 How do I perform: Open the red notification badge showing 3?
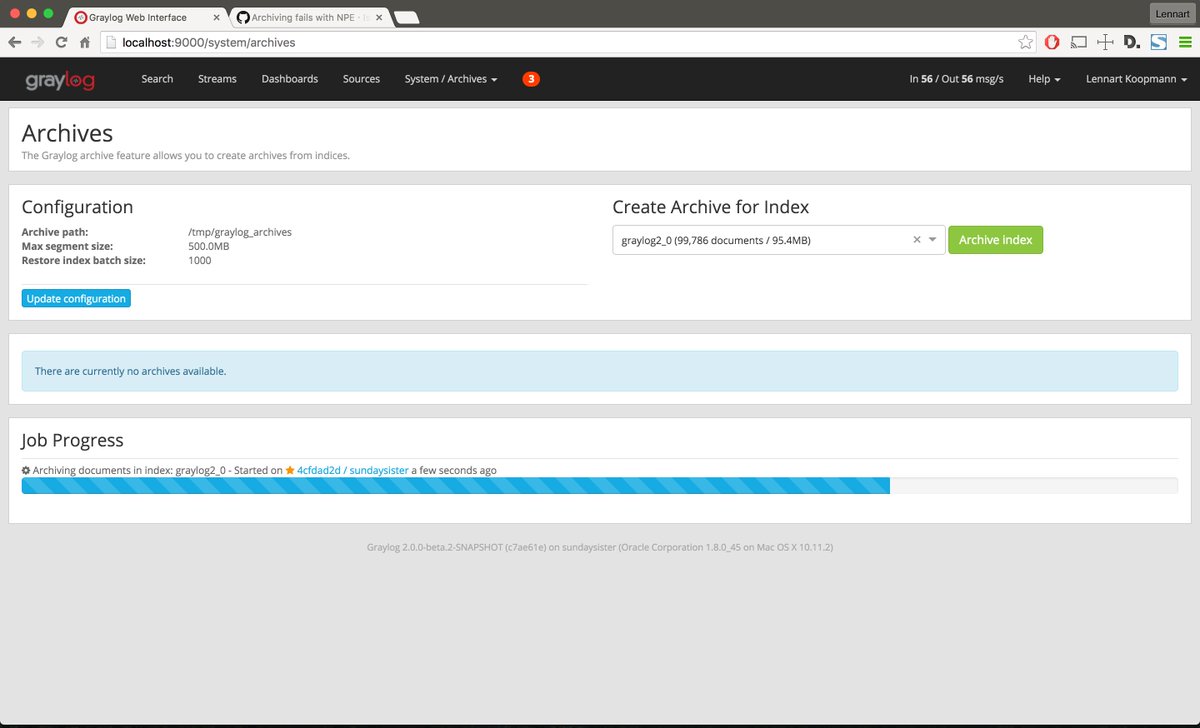[531, 78]
